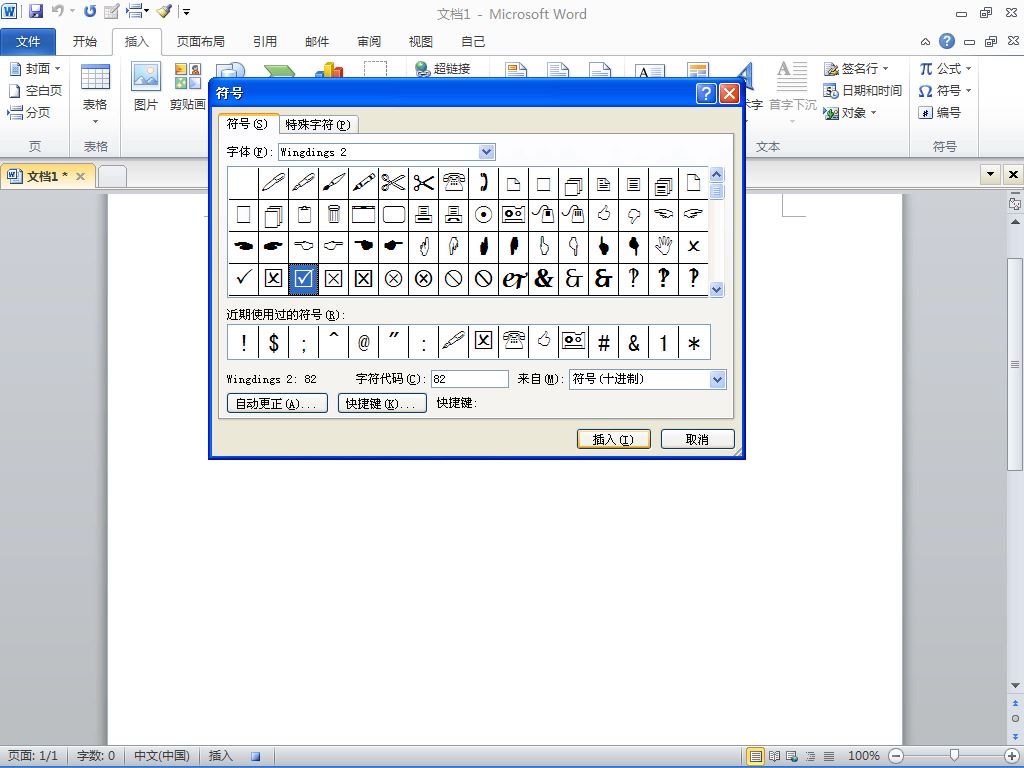
Task: Expand the 签名行 dropdown arrow
Action: coord(886,69)
